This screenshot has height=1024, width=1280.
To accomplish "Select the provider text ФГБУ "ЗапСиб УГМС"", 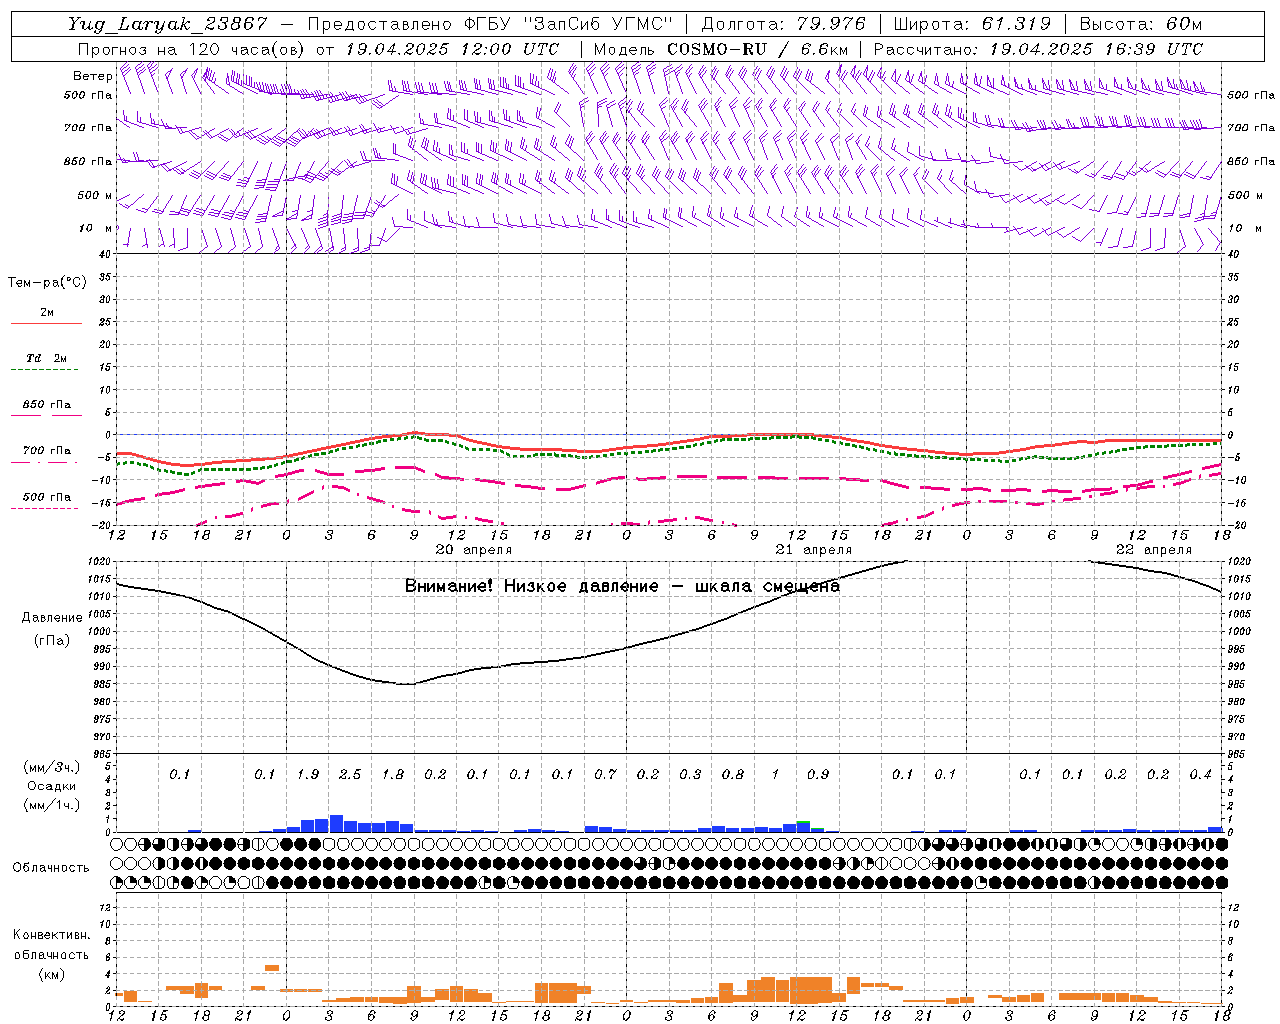I will point(569,25).
